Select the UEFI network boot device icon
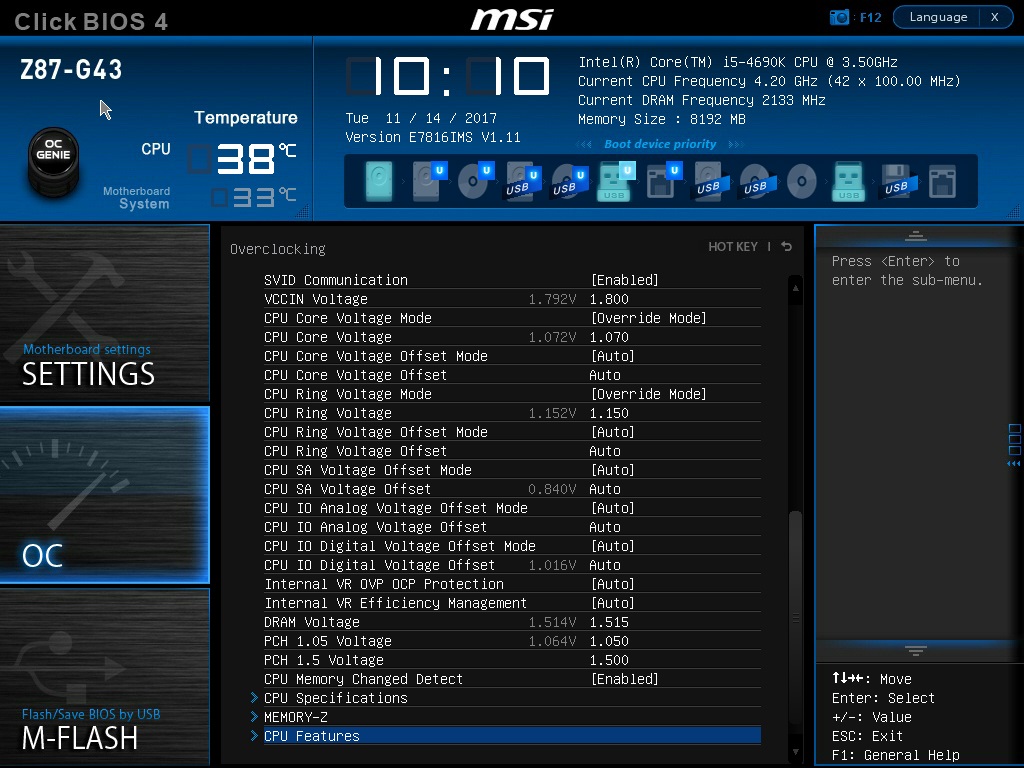 pyautogui.click(x=664, y=181)
